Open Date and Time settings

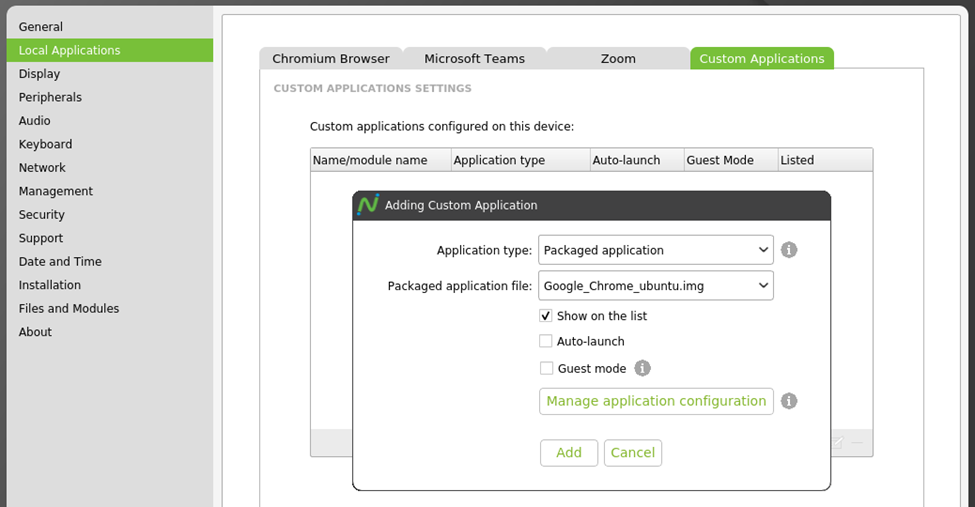click(109, 261)
